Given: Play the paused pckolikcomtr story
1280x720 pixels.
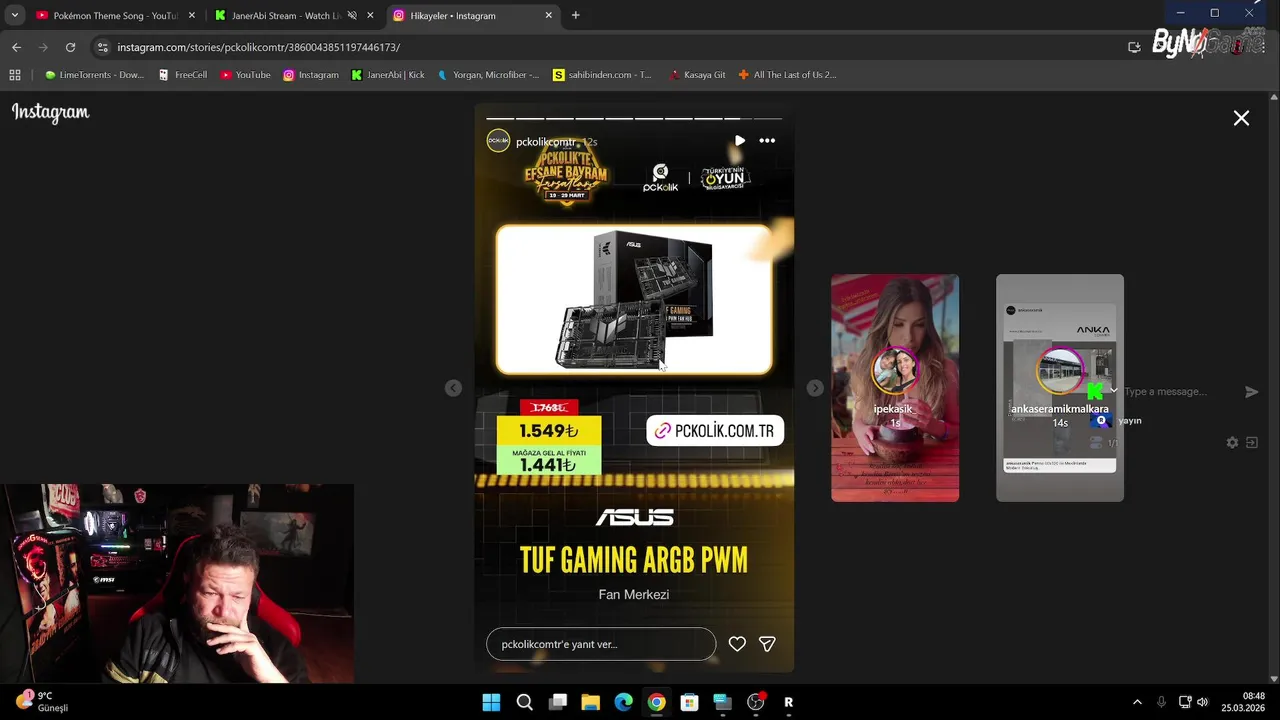Looking at the screenshot, I should click(x=739, y=141).
